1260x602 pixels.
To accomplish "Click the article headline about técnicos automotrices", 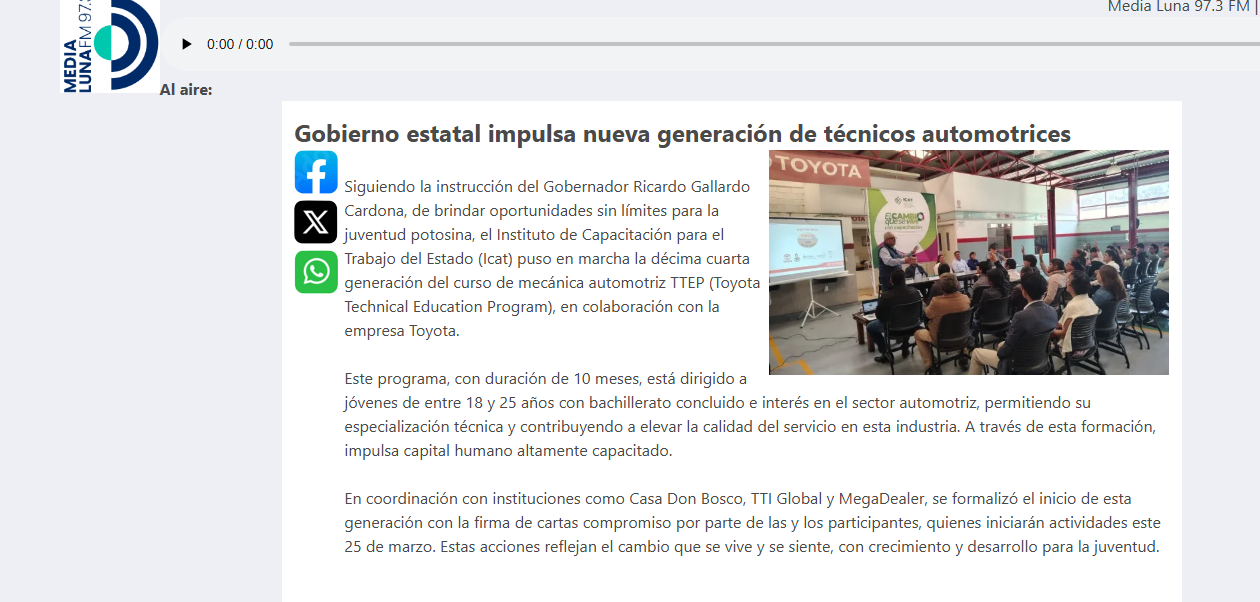I will click(682, 134).
